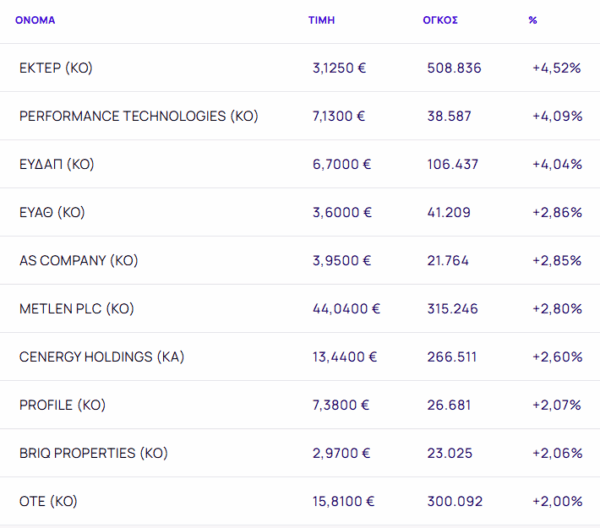Click METLEN PLC price 44,0400 €
Image resolution: width=600 pixels, height=528 pixels.
pyautogui.click(x=346, y=309)
